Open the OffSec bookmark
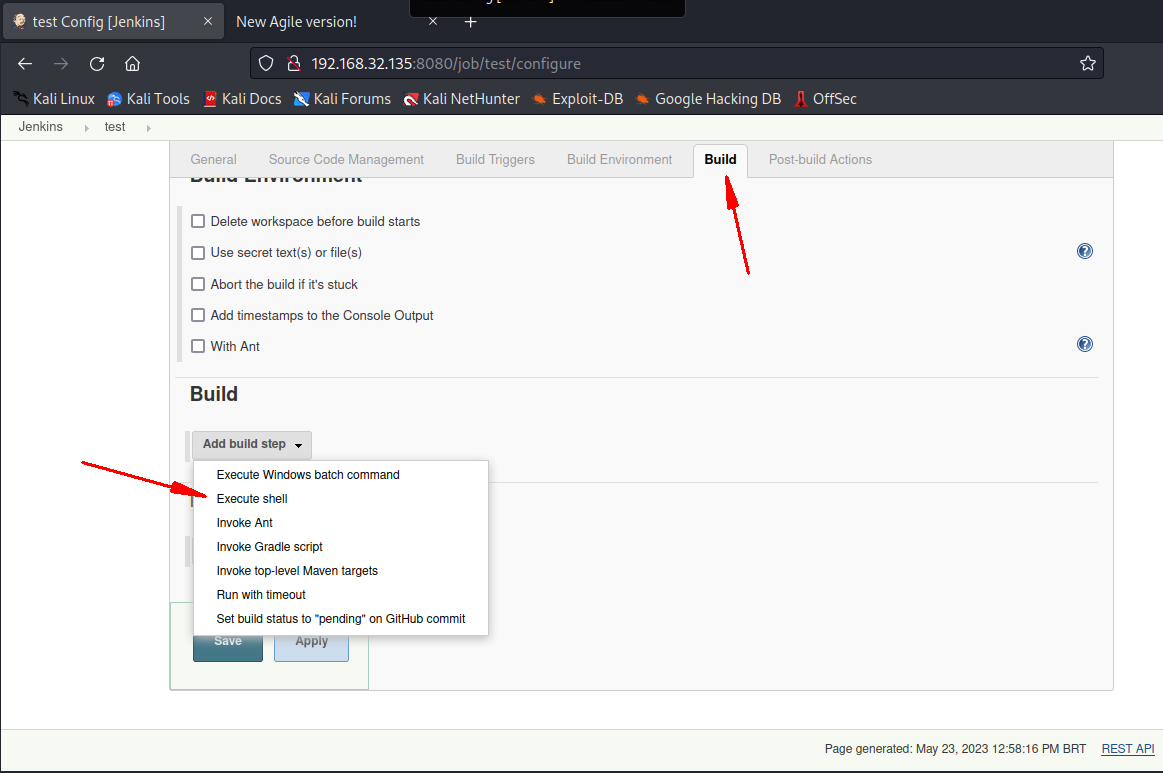The width and height of the screenshot is (1163, 773). (826, 99)
